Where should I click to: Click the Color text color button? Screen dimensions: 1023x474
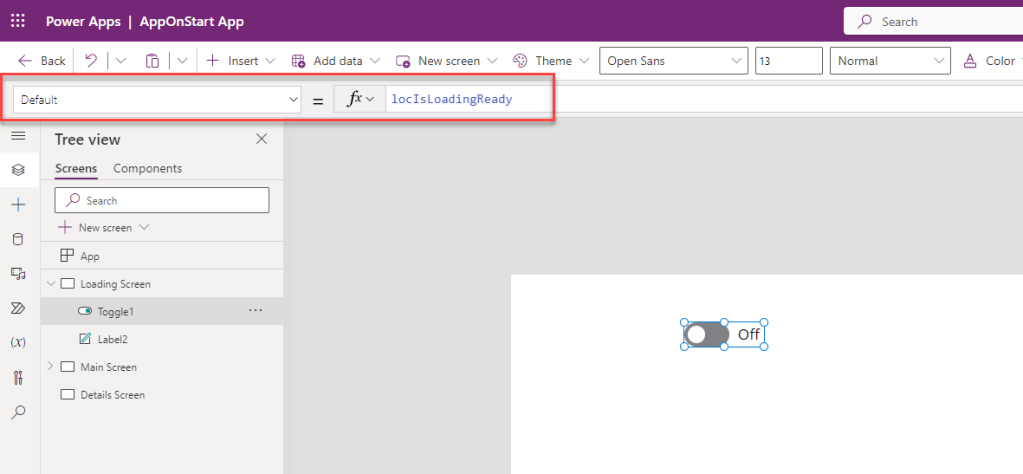tap(990, 61)
